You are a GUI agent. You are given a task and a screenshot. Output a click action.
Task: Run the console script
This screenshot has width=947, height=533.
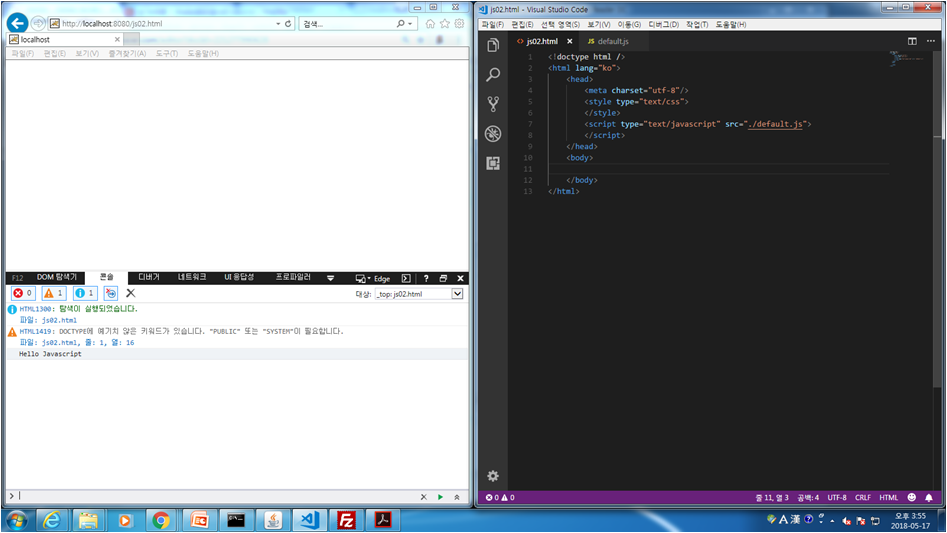pos(440,497)
